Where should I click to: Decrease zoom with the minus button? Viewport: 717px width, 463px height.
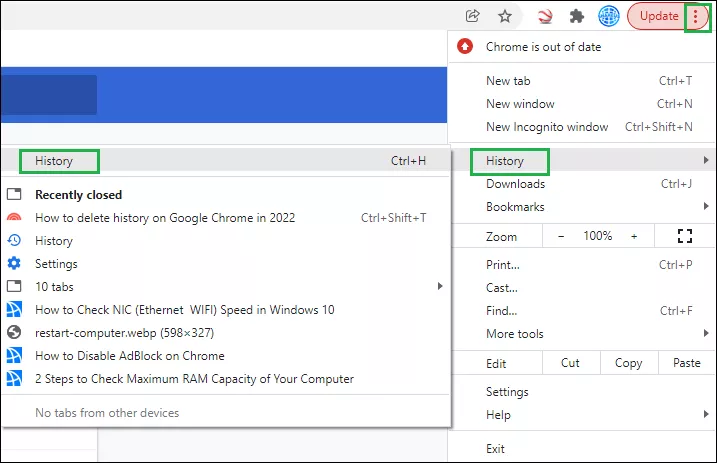(561, 236)
